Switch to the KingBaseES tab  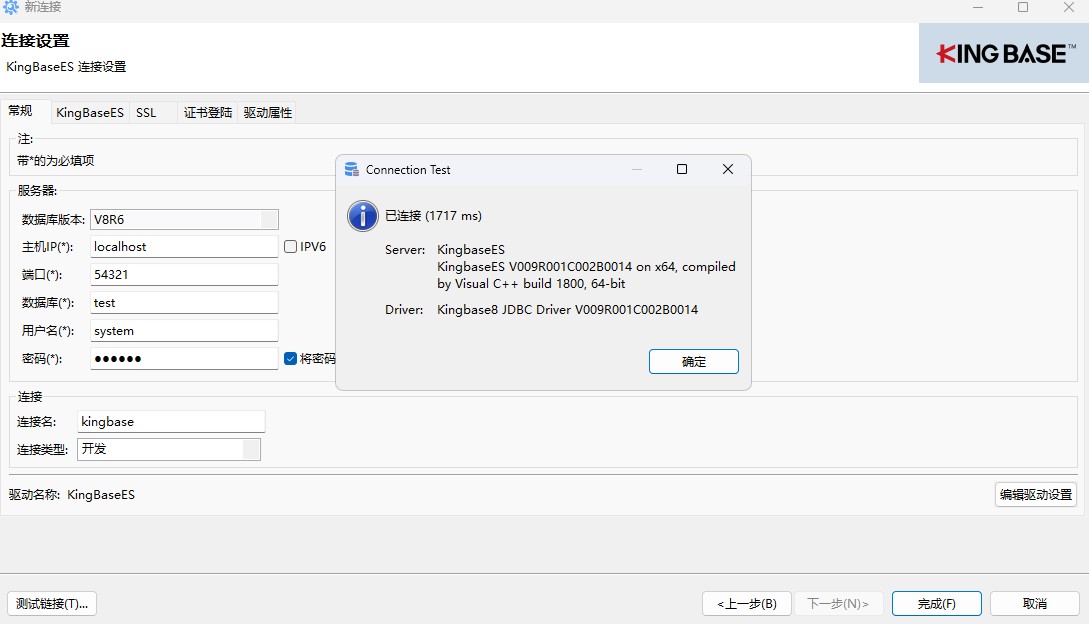90,113
